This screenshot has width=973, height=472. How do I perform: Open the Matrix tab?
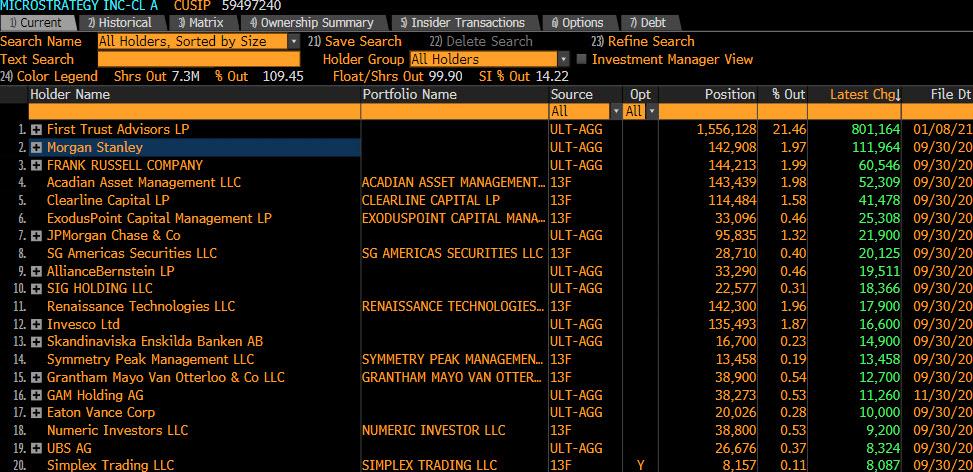point(201,22)
